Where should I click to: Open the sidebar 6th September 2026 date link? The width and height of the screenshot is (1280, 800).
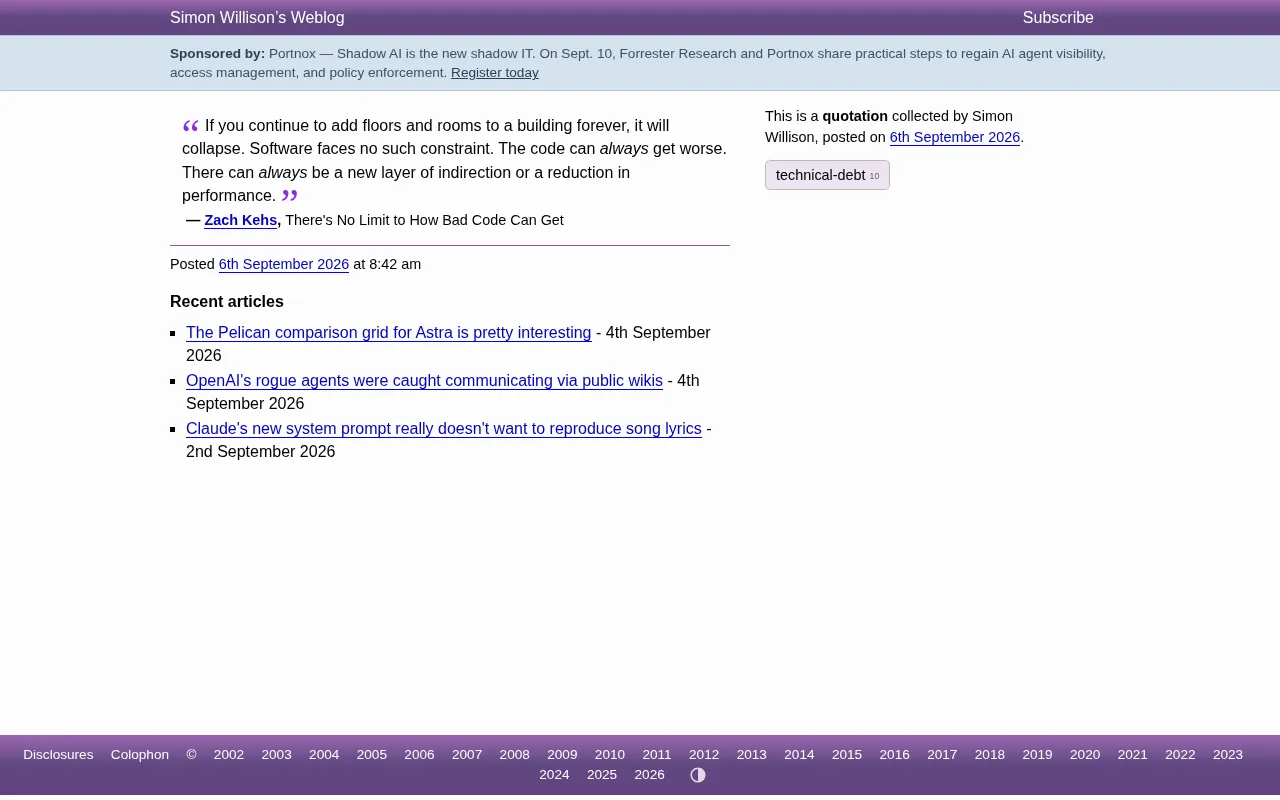[955, 137]
